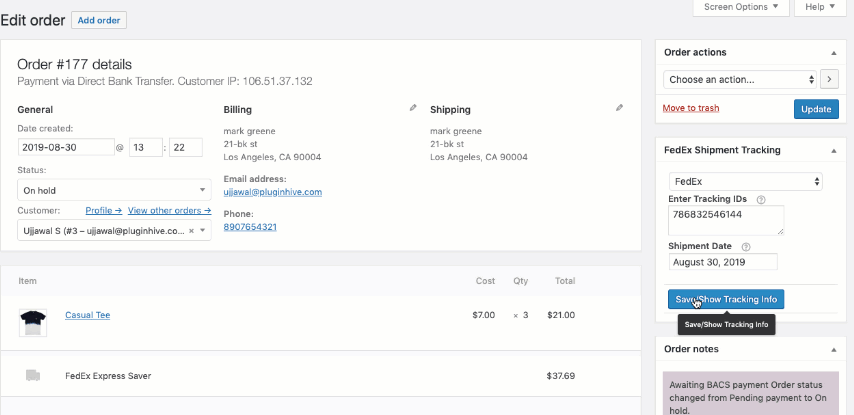Click the Add order button
Viewport: 854px width, 415px height.
coord(99,20)
